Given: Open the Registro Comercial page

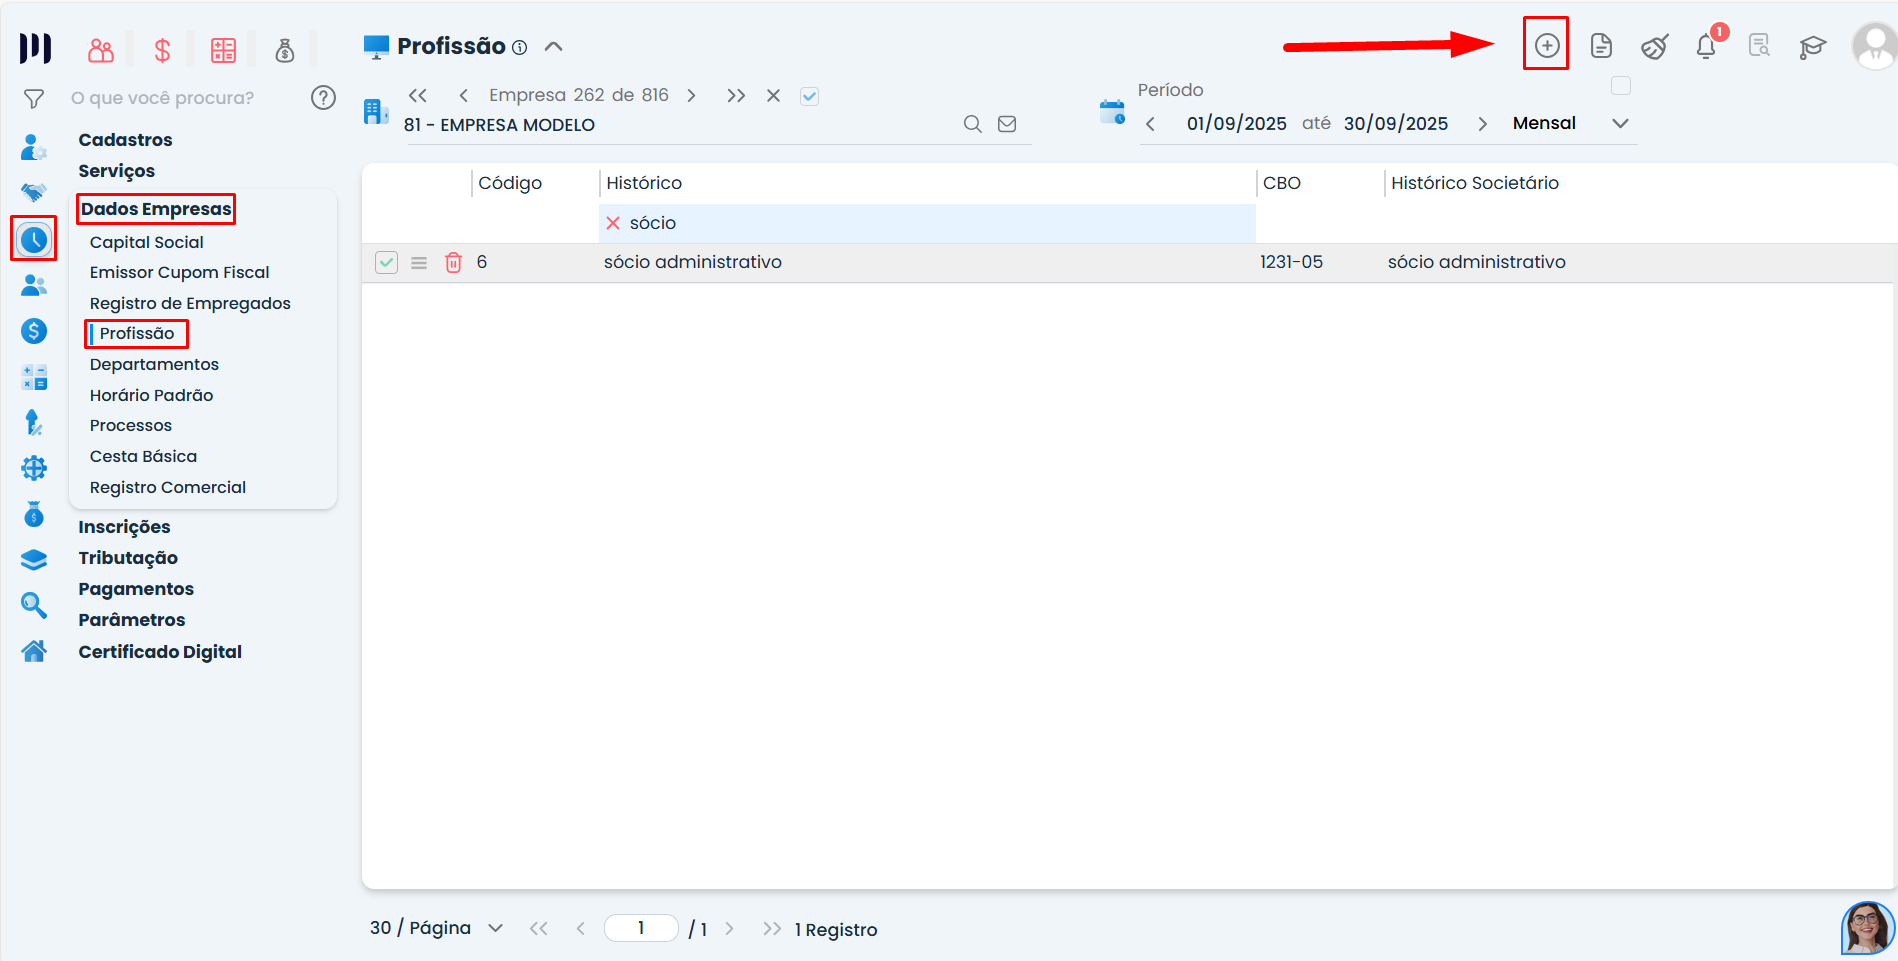Looking at the screenshot, I should click(x=168, y=487).
